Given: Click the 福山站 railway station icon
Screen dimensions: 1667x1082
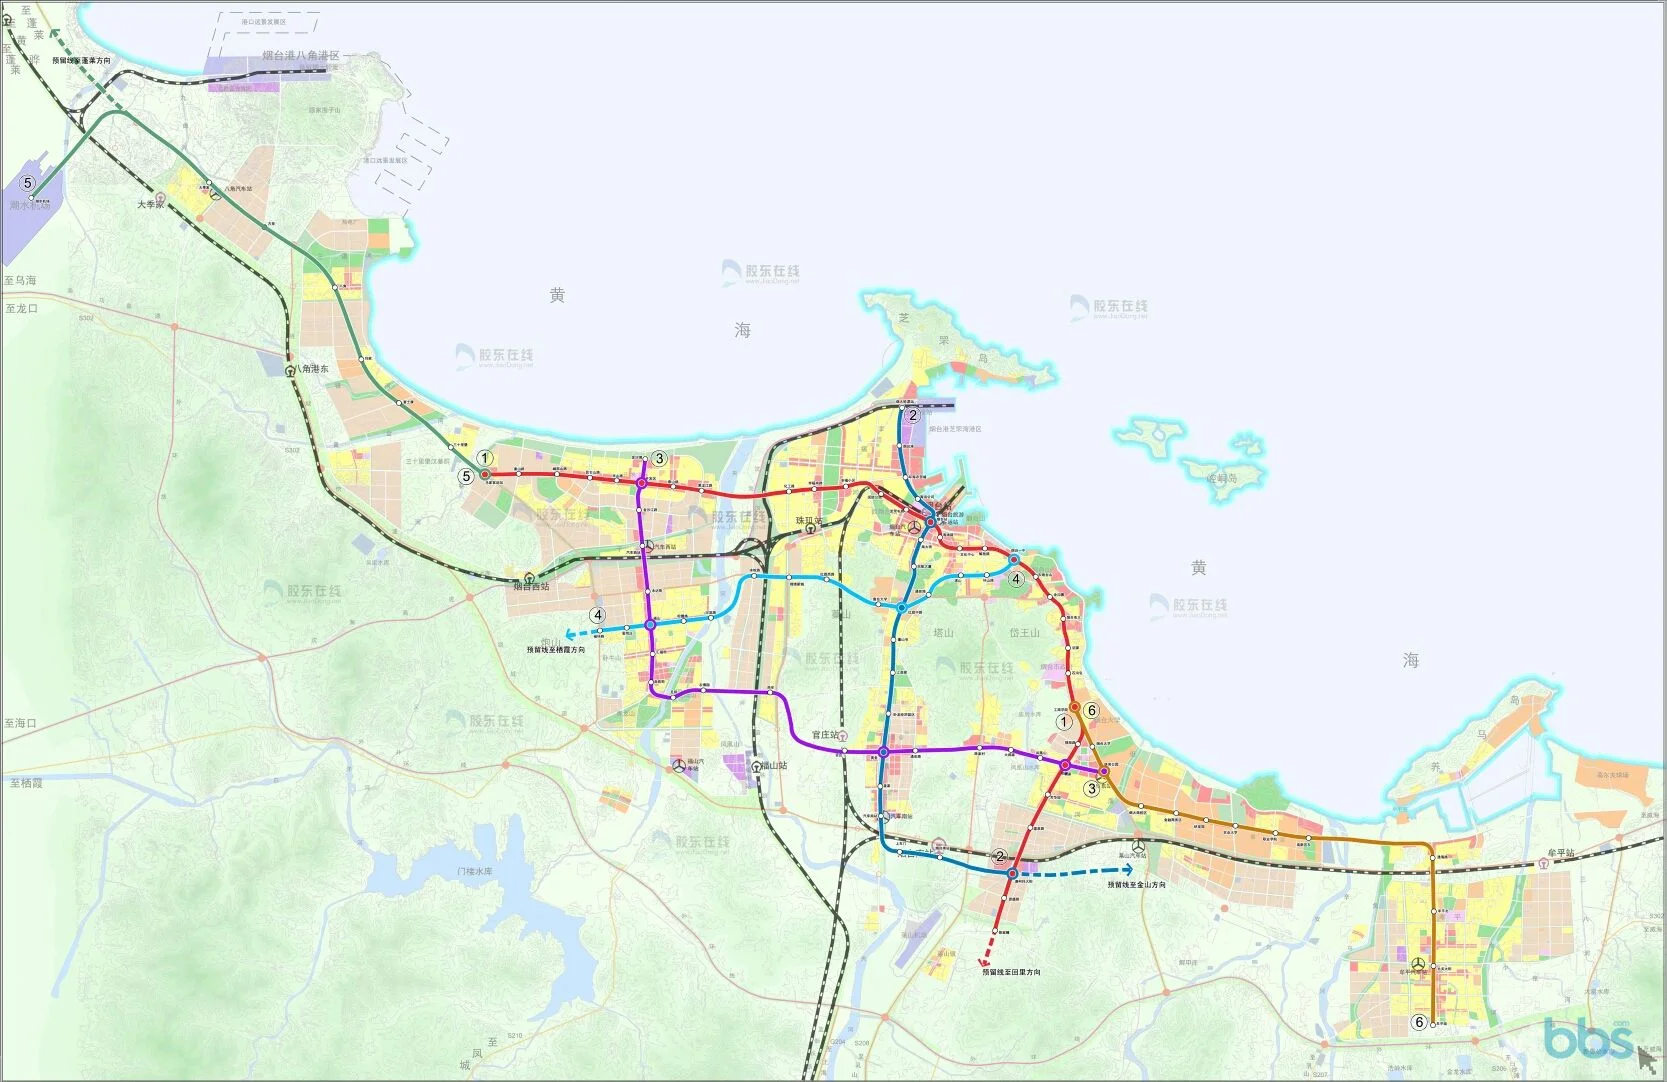Looking at the screenshot, I should pos(756,767).
